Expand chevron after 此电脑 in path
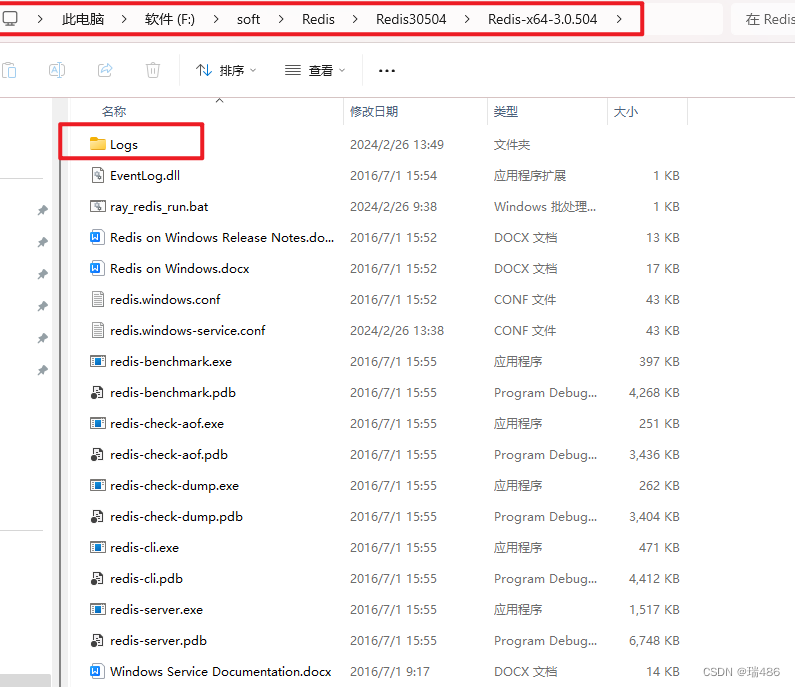The width and height of the screenshot is (795, 687). pos(124,19)
